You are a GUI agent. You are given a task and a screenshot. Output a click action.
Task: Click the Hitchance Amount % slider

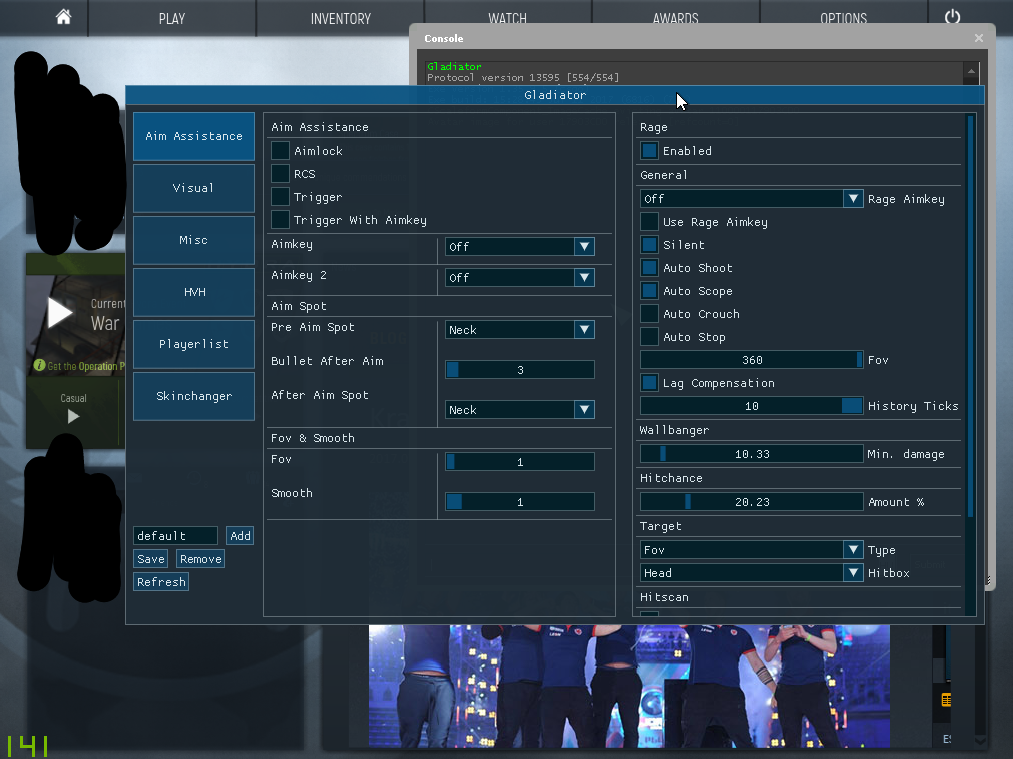[751, 502]
